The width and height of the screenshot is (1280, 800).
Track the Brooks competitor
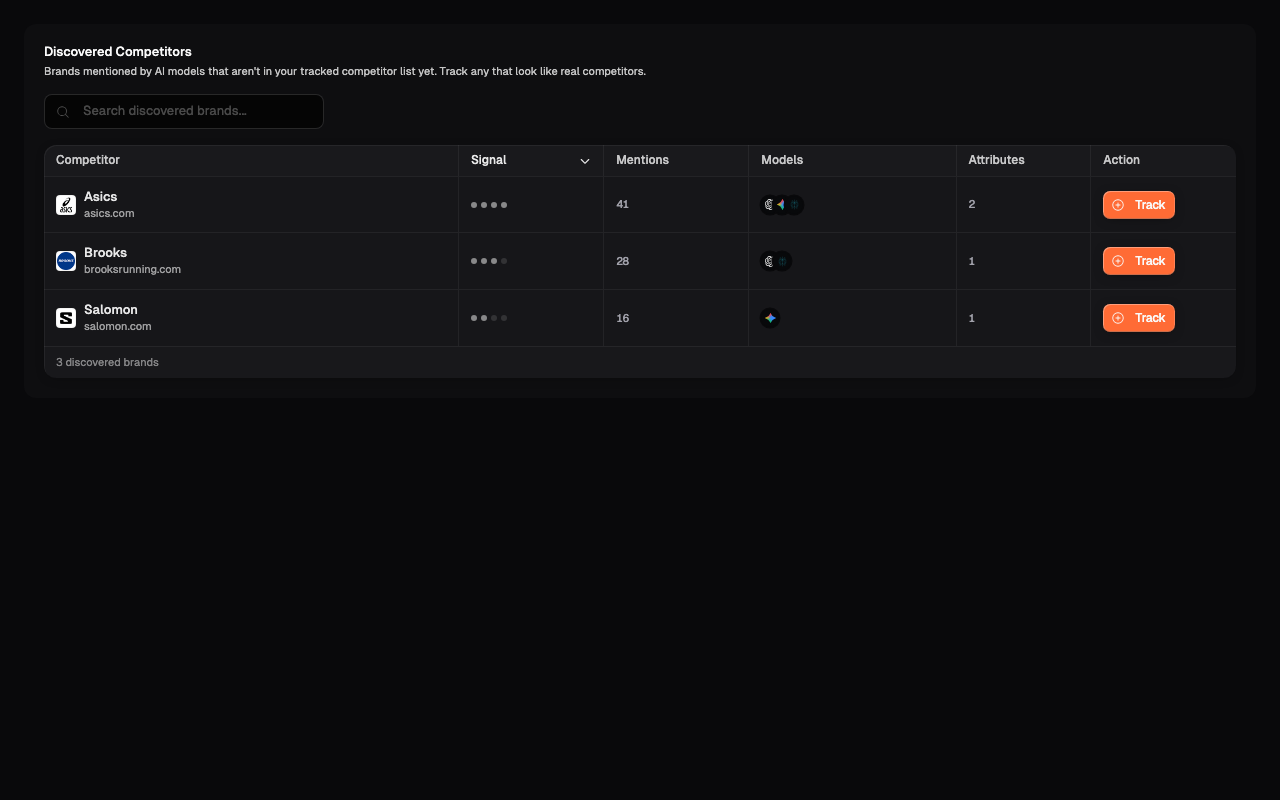pyautogui.click(x=1139, y=261)
